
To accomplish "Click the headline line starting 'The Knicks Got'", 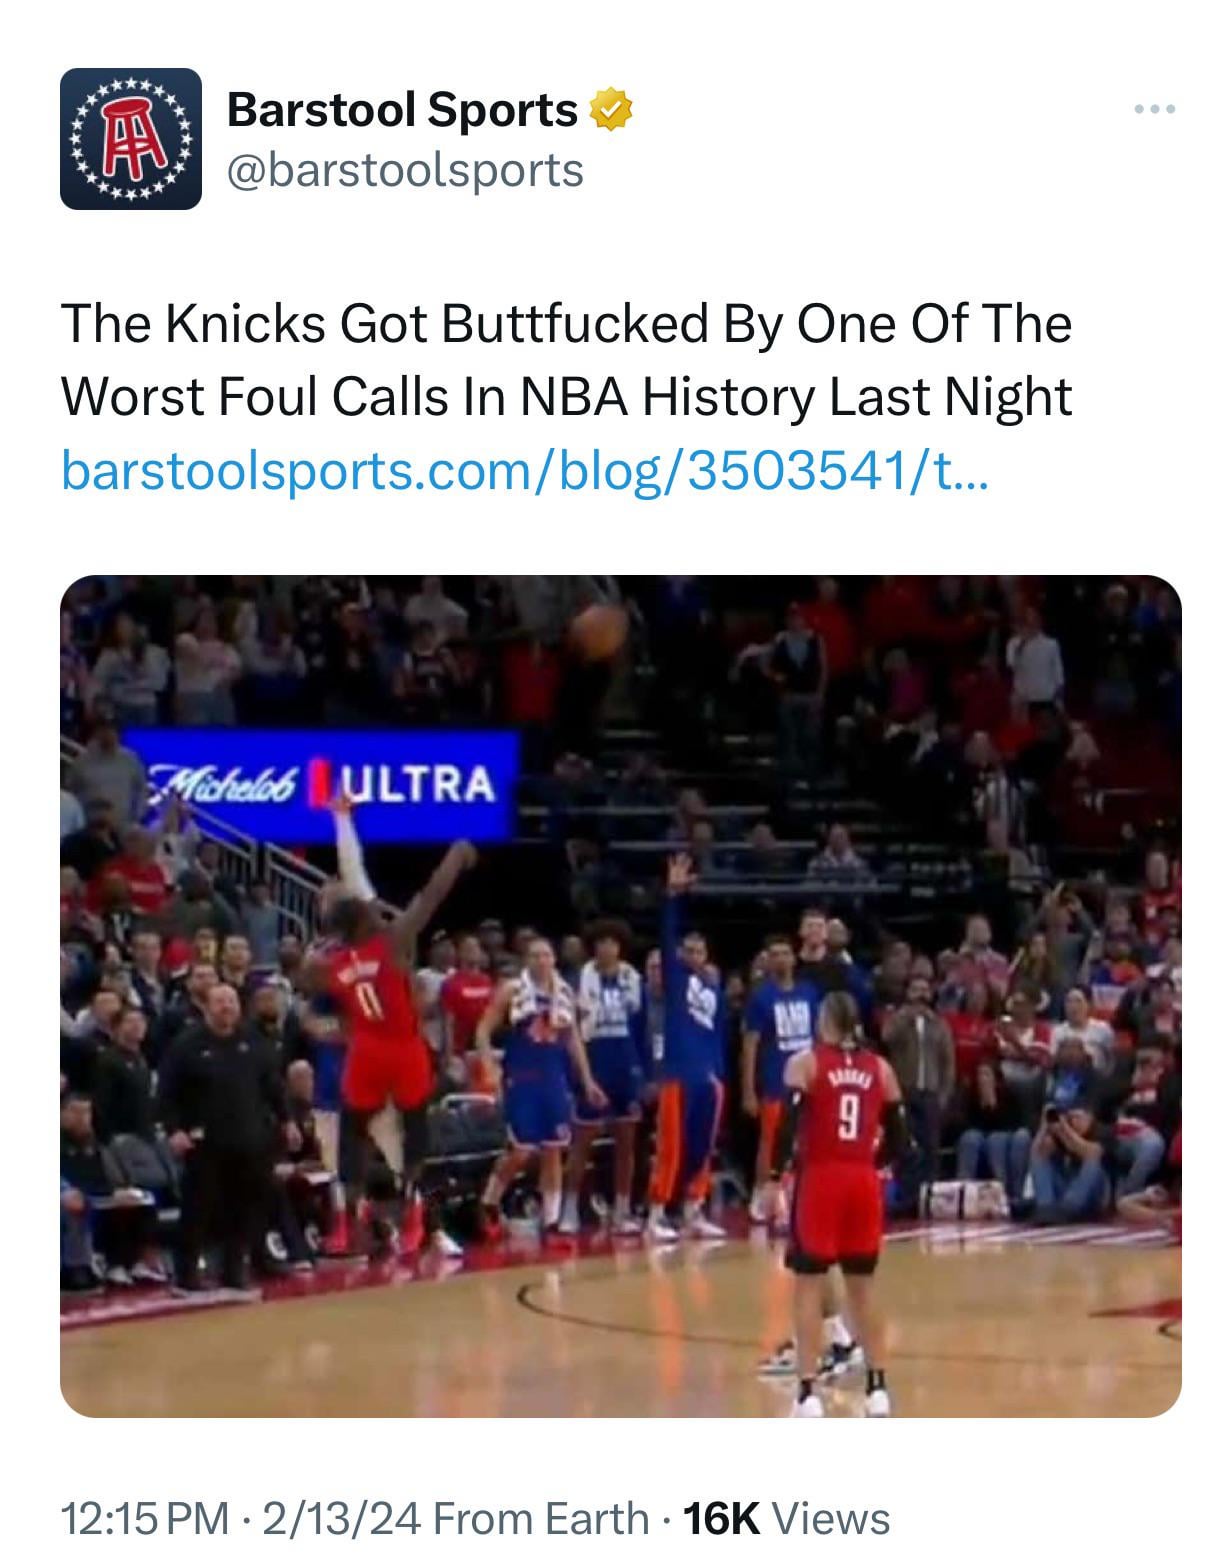I will (566, 323).
